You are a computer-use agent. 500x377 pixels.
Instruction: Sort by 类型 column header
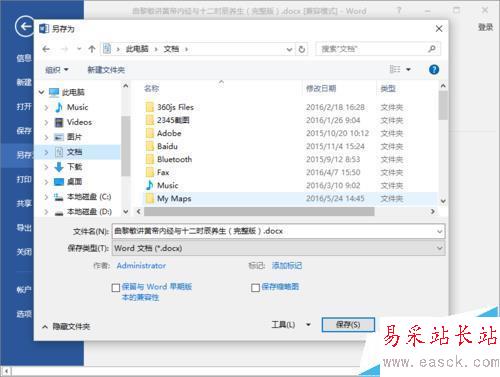[388, 88]
